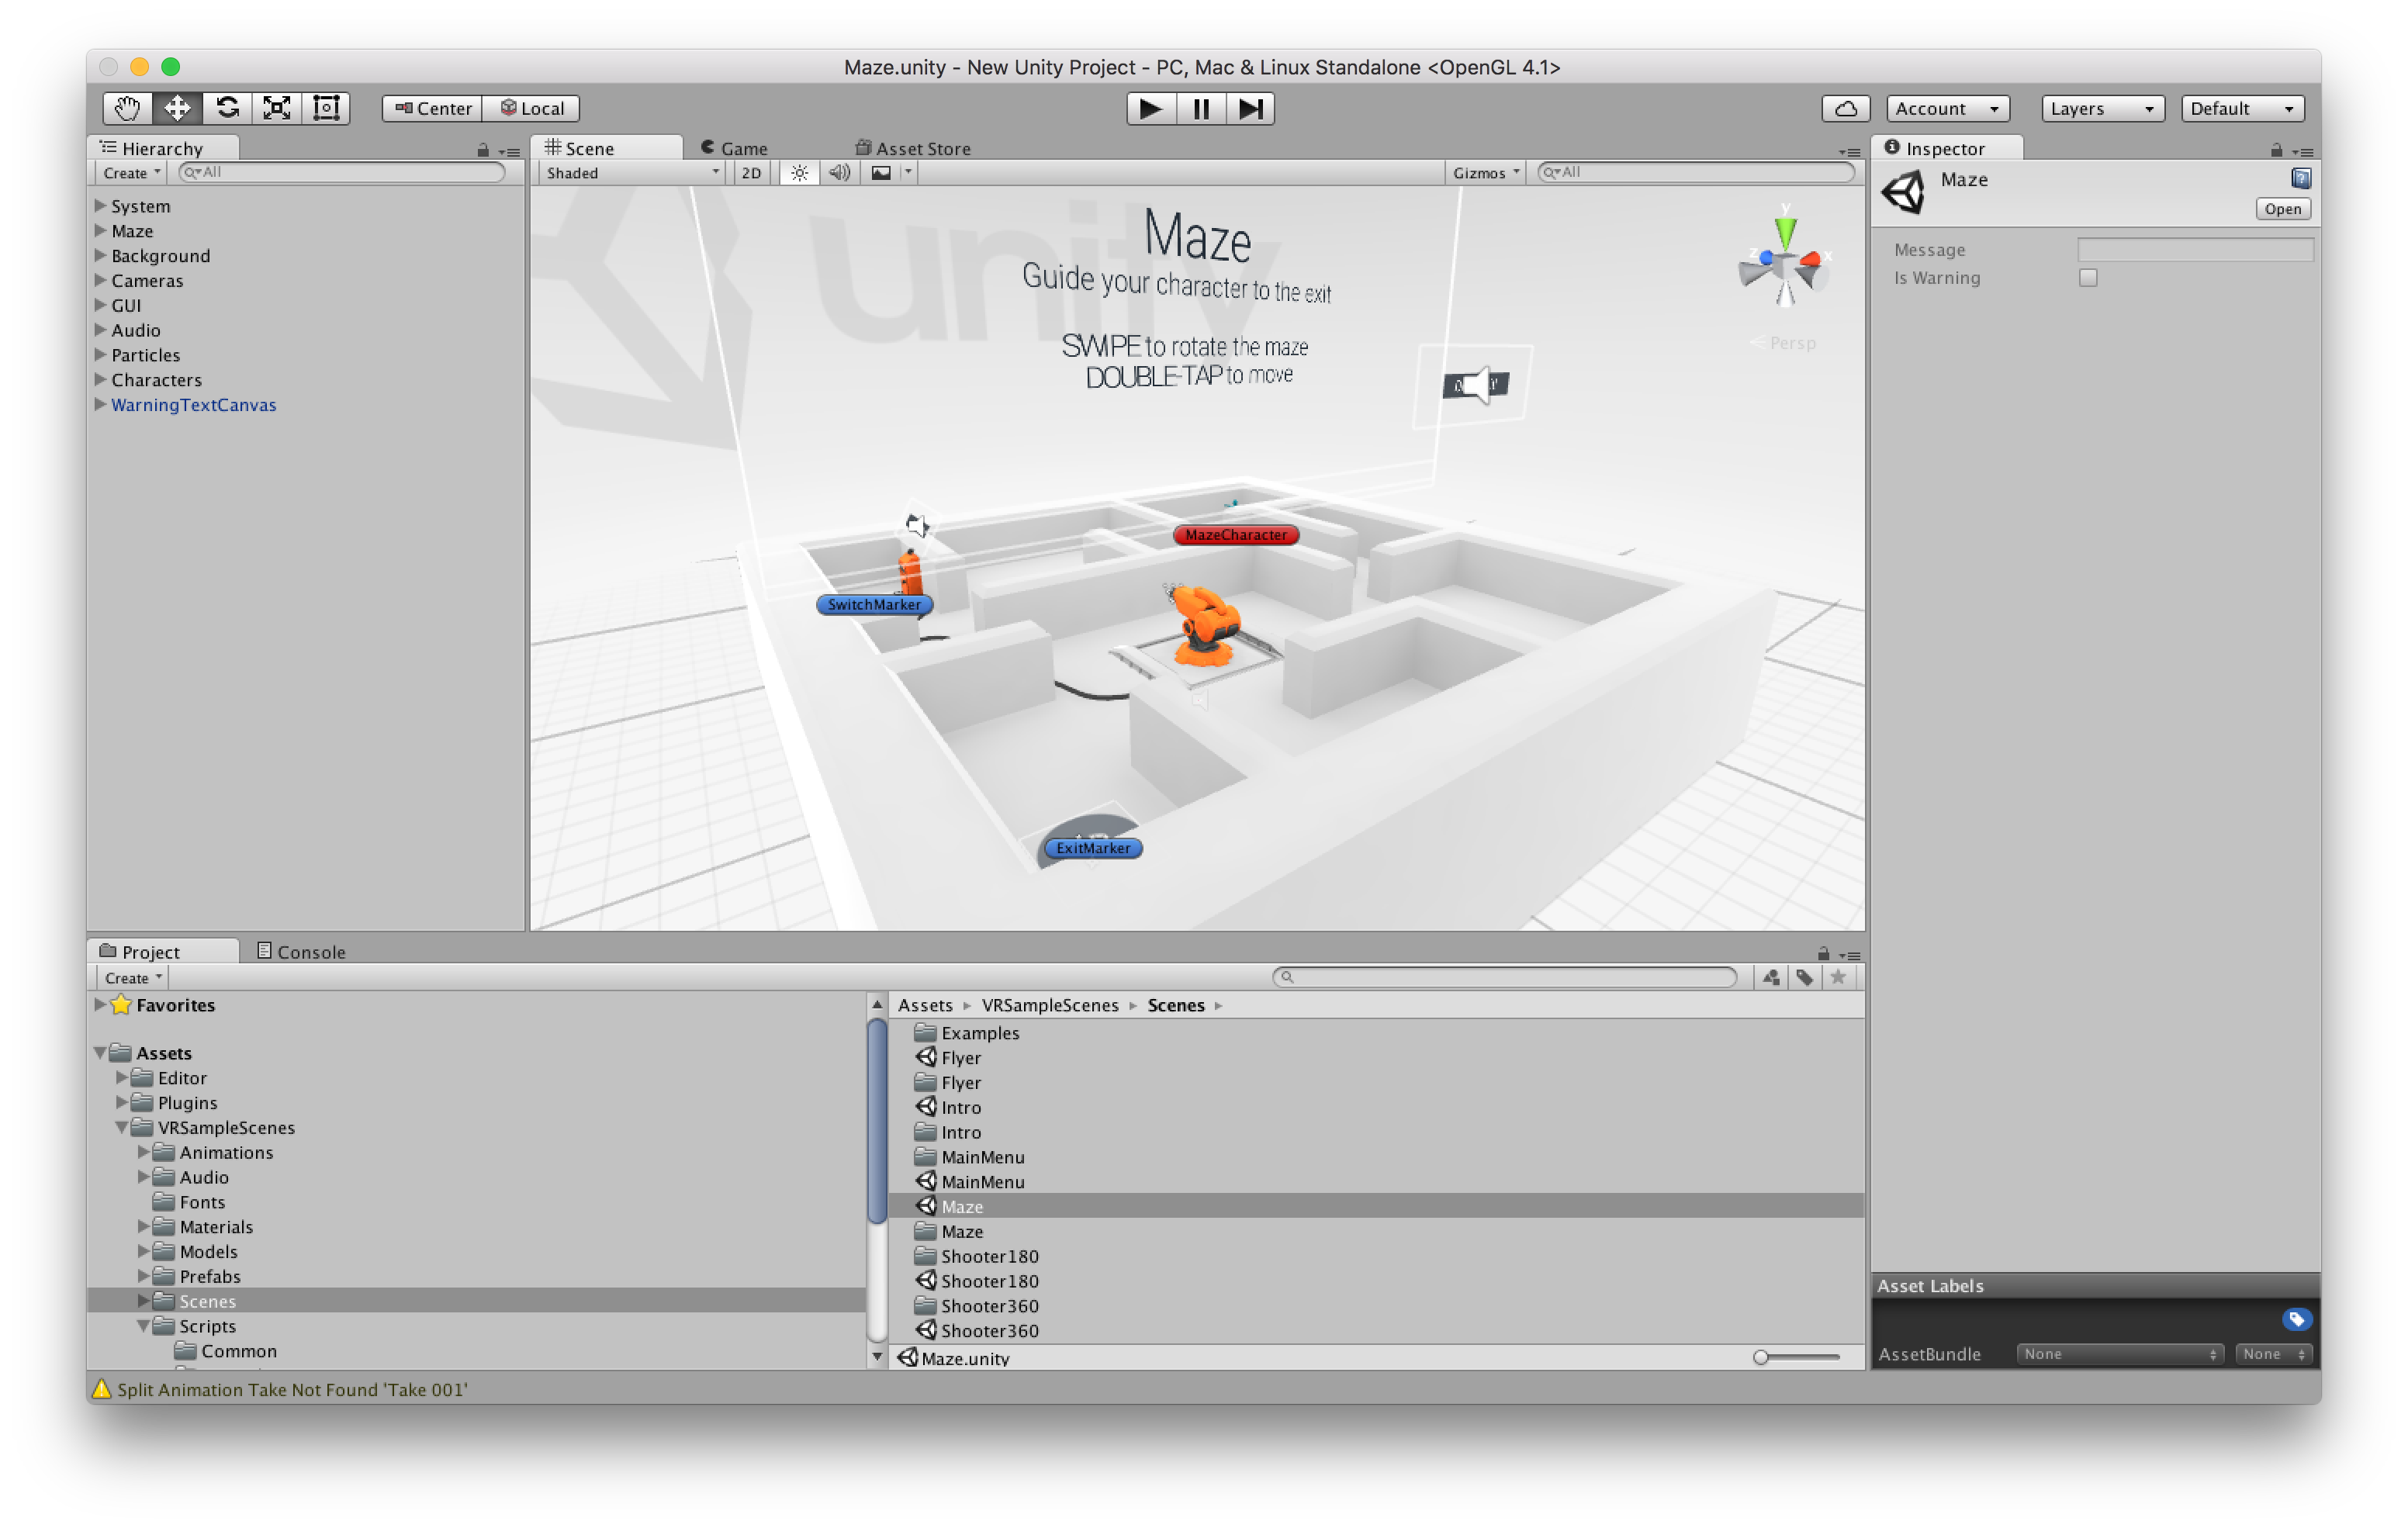Select the MainMenu scene asset
The width and height of the screenshot is (2408, 1528).
(1375, 1181)
